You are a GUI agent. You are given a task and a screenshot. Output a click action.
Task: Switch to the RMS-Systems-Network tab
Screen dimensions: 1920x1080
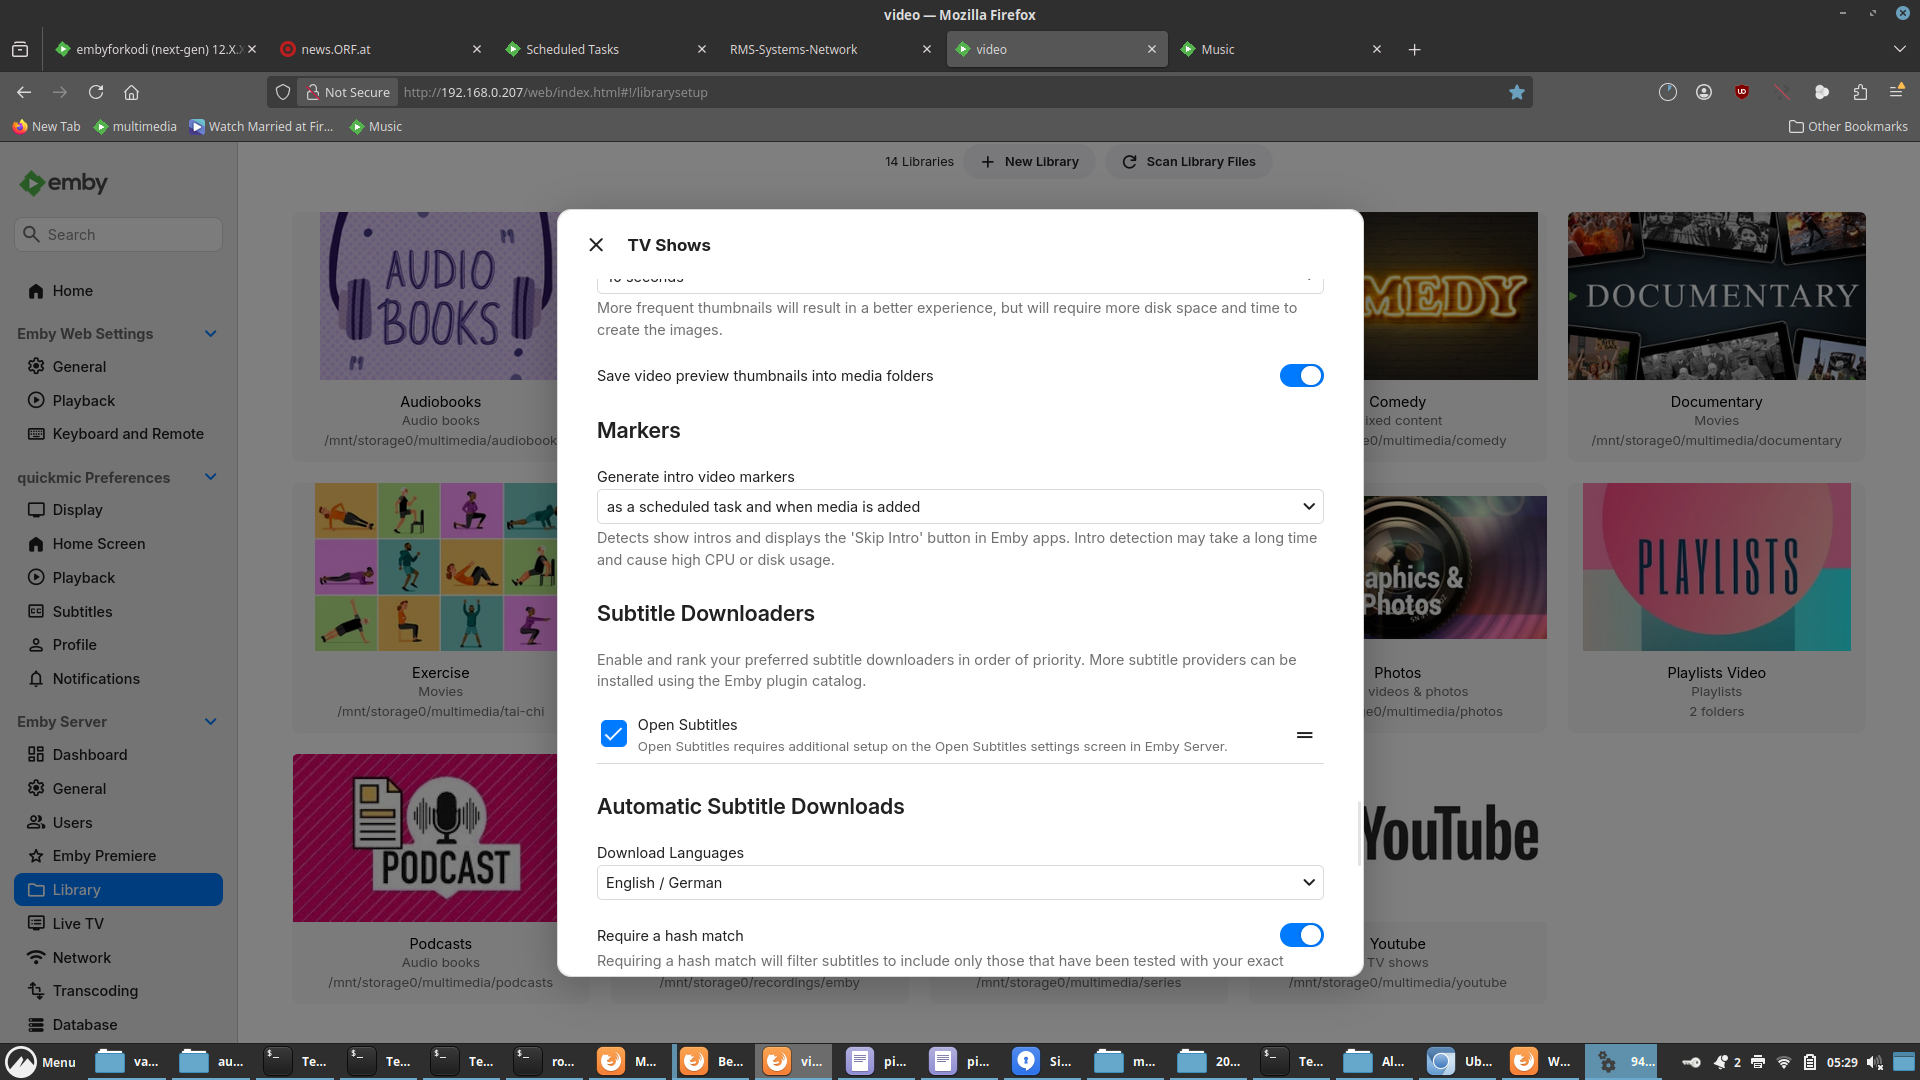830,49
